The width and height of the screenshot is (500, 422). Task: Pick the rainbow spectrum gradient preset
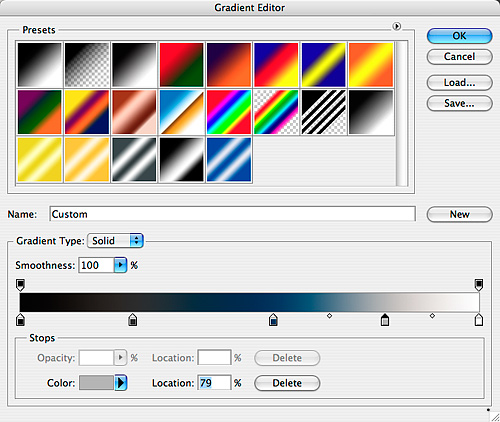pos(229,112)
